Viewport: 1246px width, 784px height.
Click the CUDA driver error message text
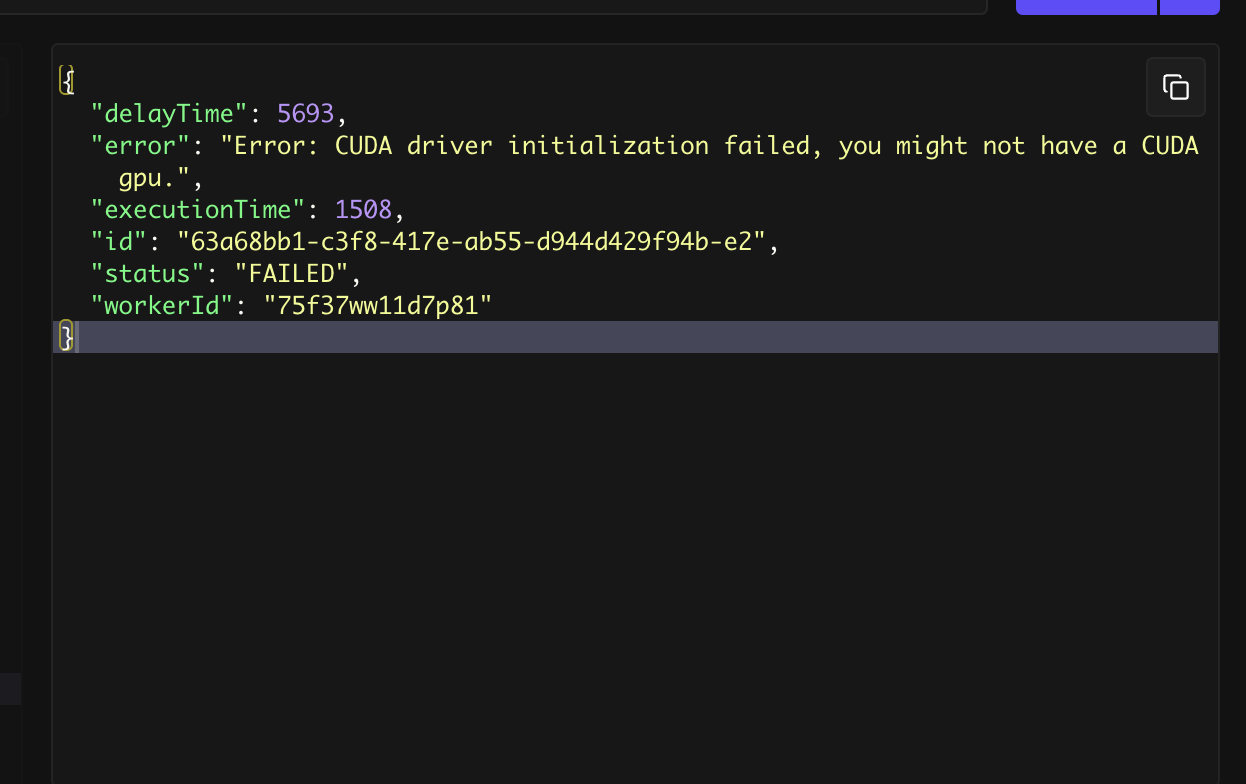click(x=700, y=145)
